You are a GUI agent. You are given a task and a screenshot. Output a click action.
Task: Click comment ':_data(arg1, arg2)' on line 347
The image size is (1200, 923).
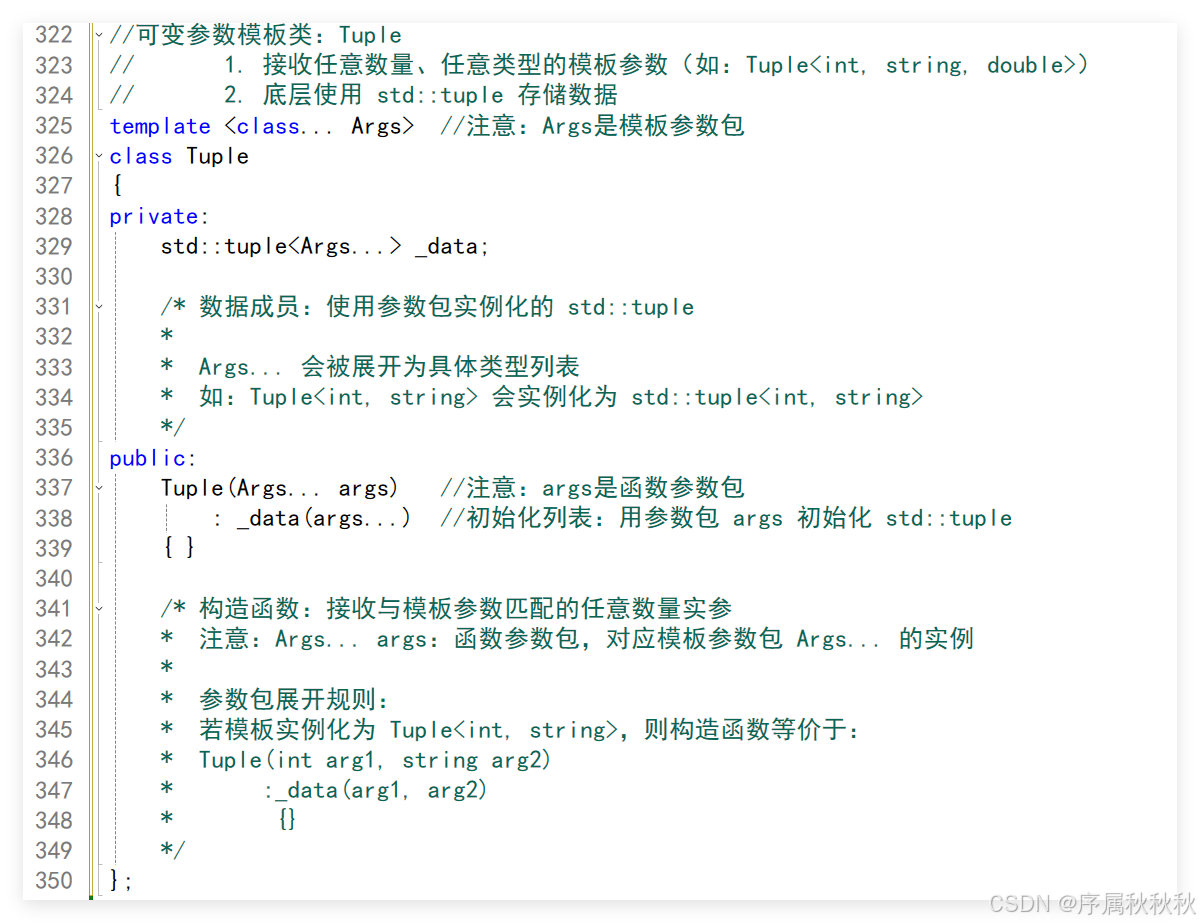376,790
